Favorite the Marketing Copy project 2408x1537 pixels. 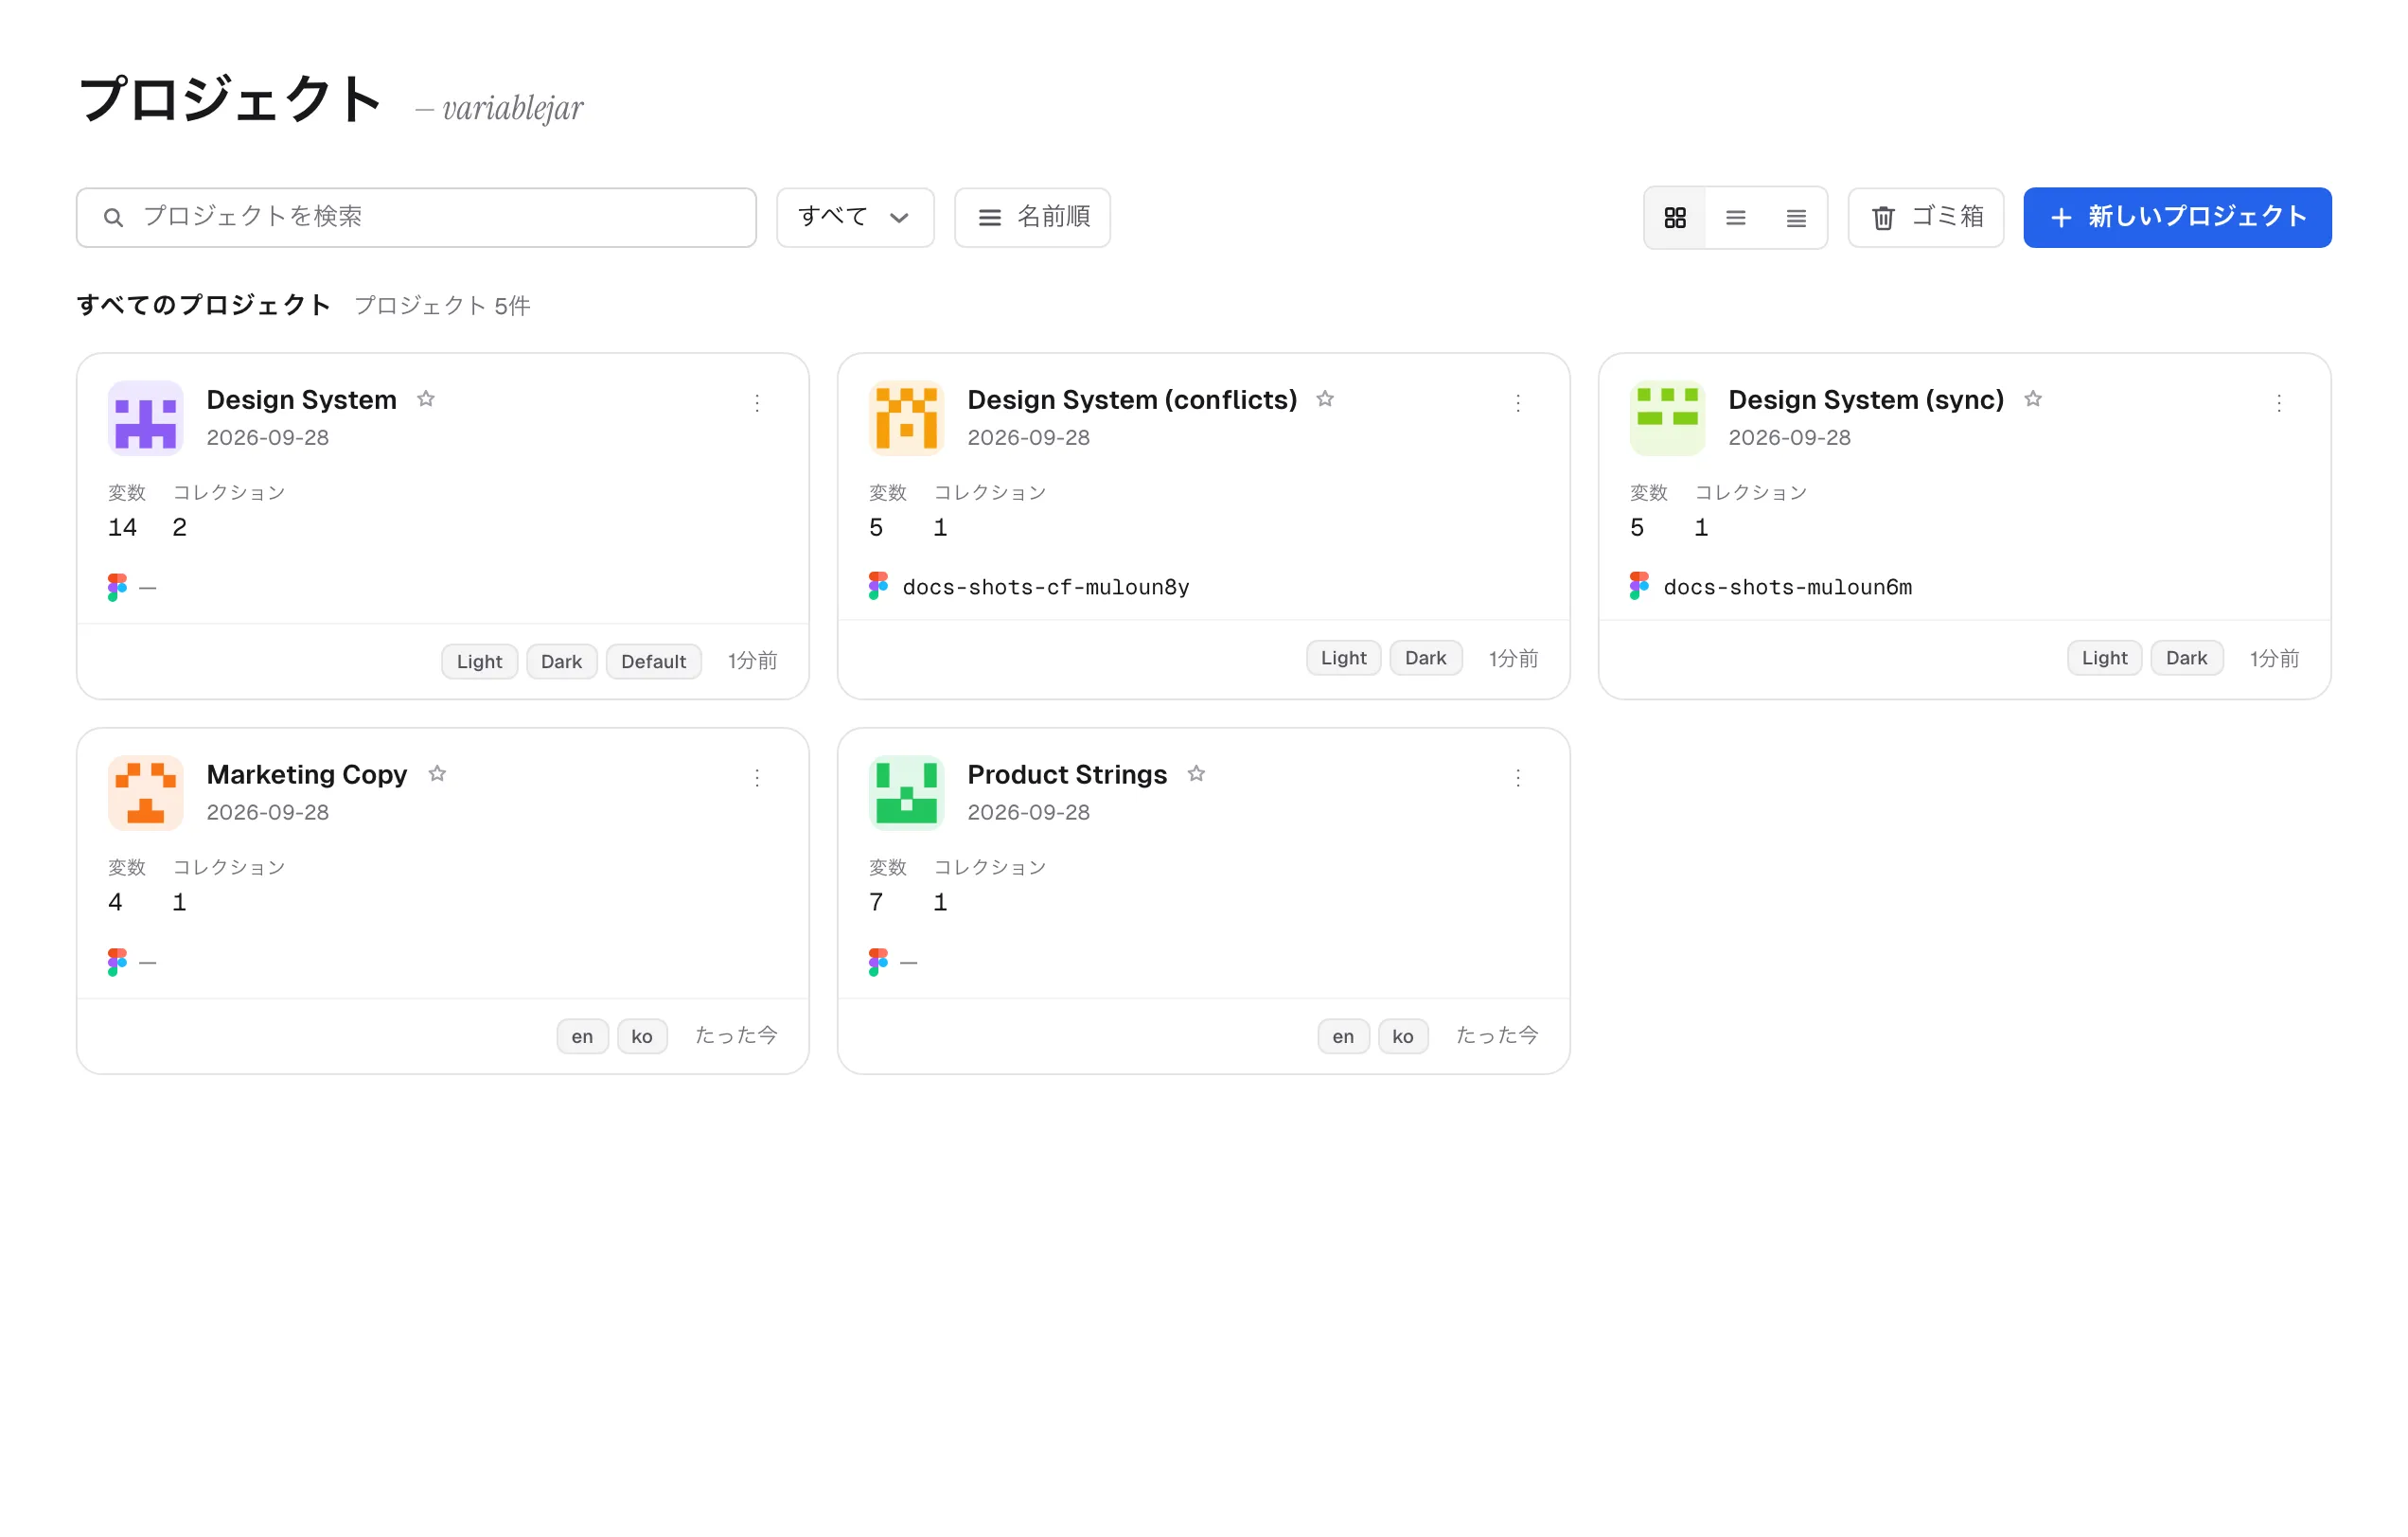tap(437, 774)
